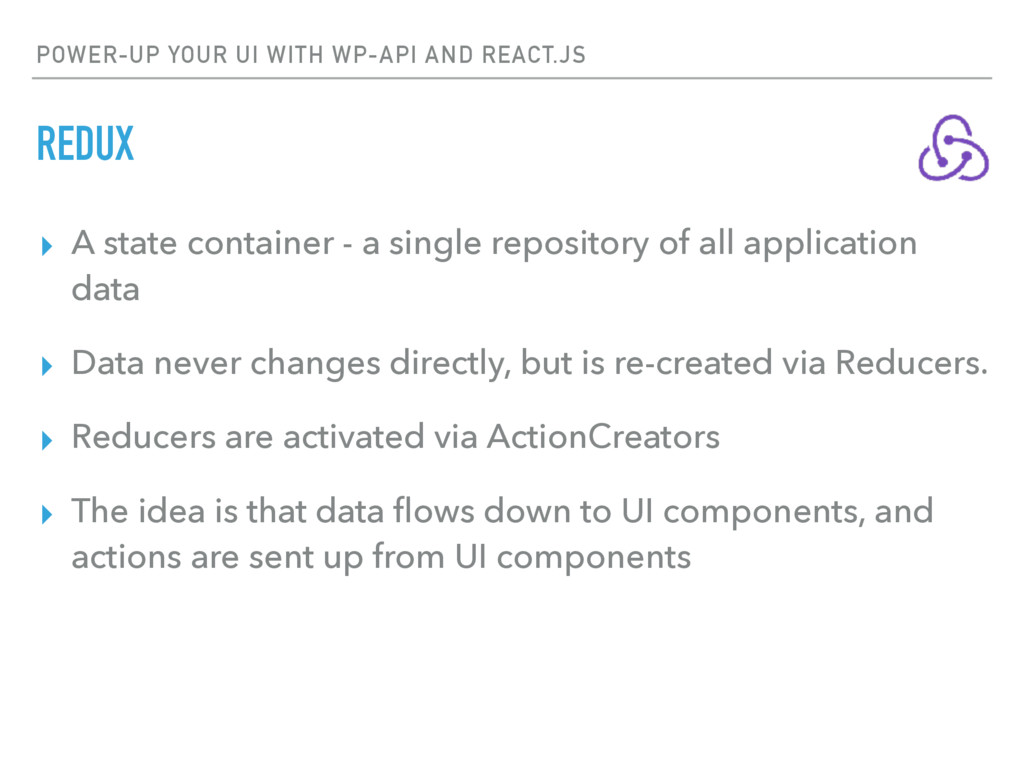The height and width of the screenshot is (768, 1024).
Task: Click the word 'application' in first bullet
Action: (x=830, y=244)
